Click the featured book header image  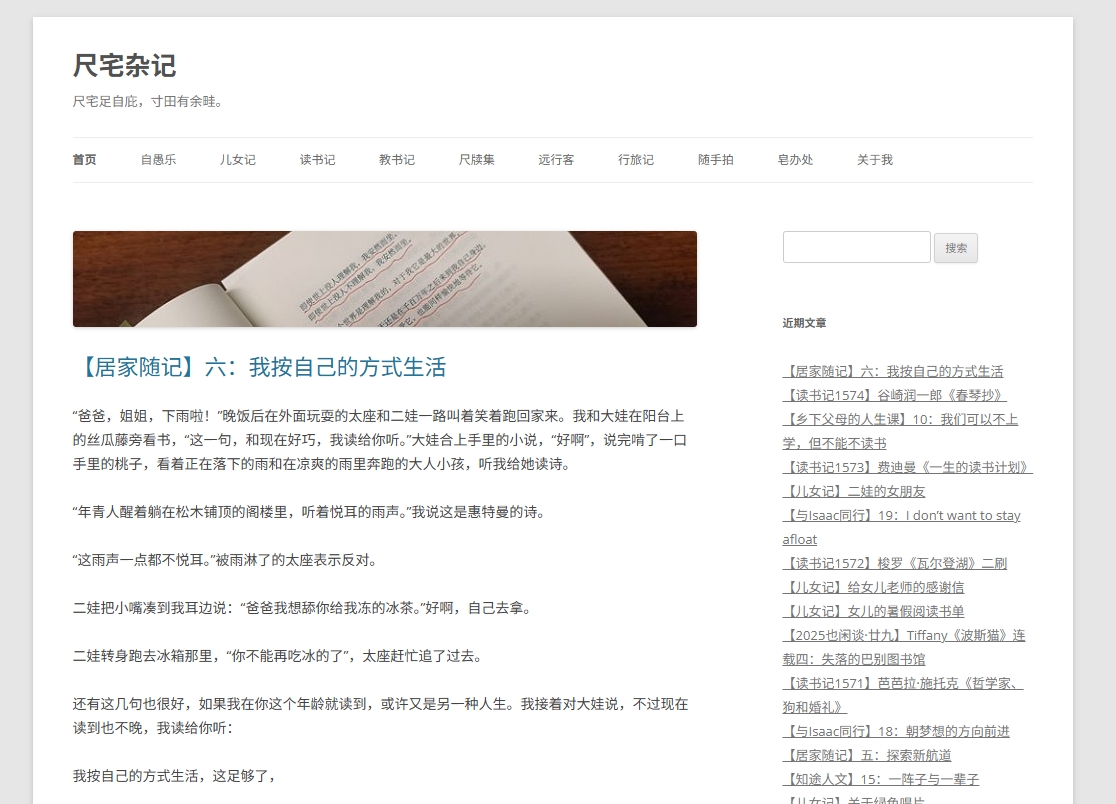(384, 279)
